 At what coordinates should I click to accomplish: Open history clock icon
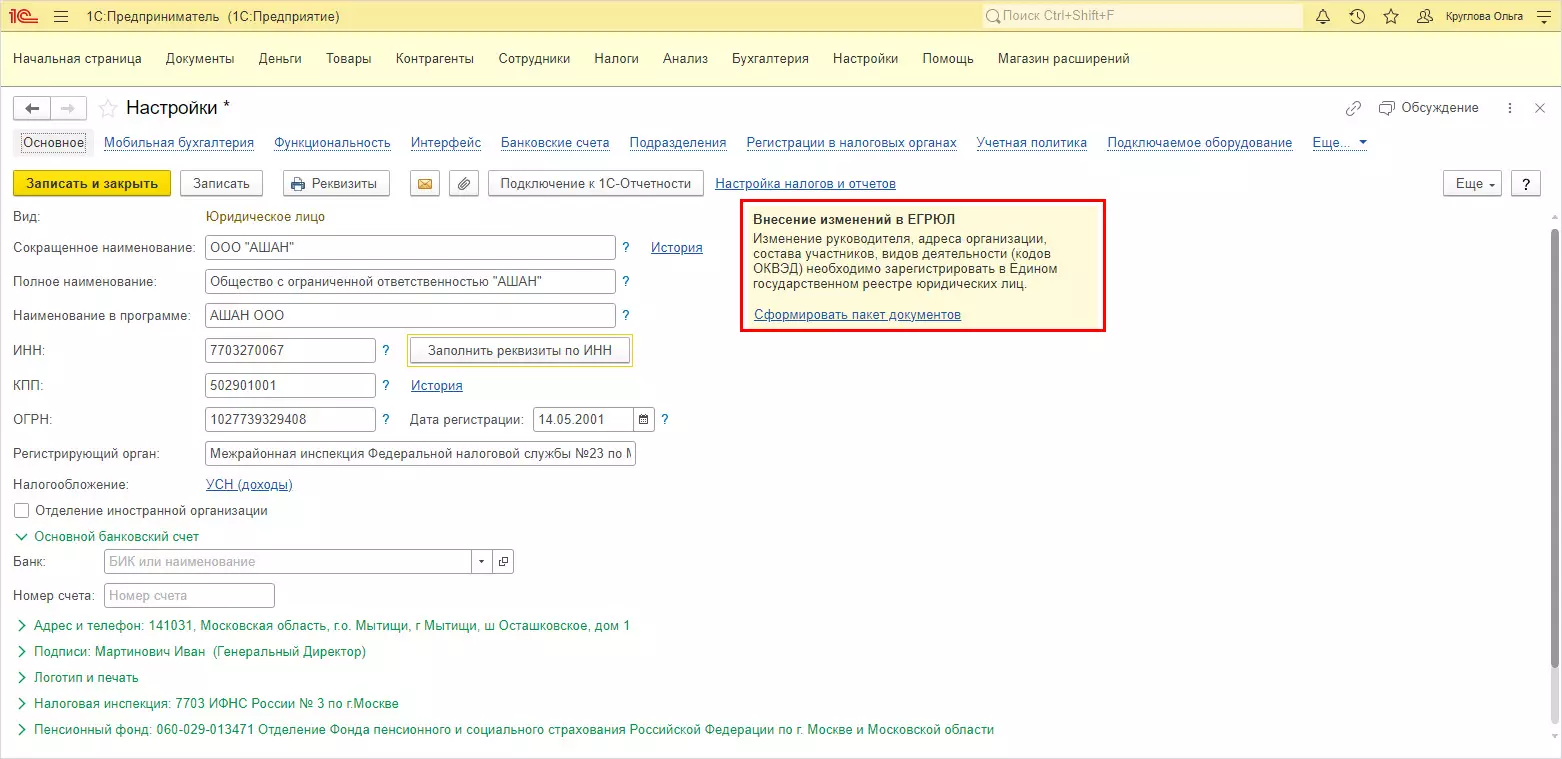pyautogui.click(x=1357, y=17)
